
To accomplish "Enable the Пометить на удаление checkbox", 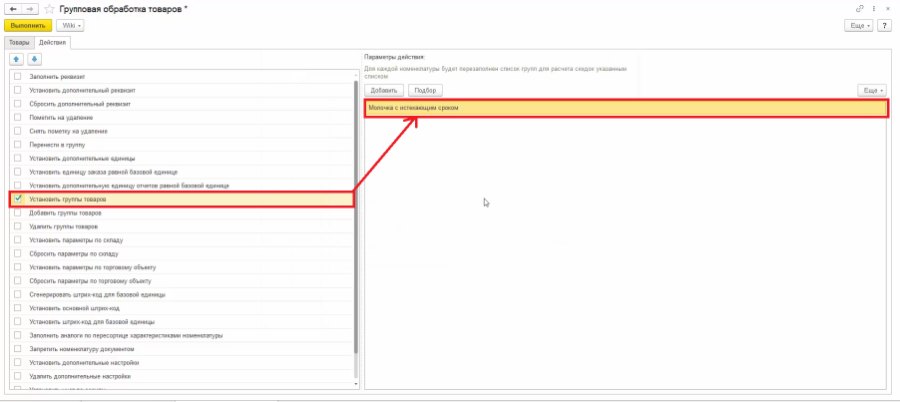I will point(18,117).
